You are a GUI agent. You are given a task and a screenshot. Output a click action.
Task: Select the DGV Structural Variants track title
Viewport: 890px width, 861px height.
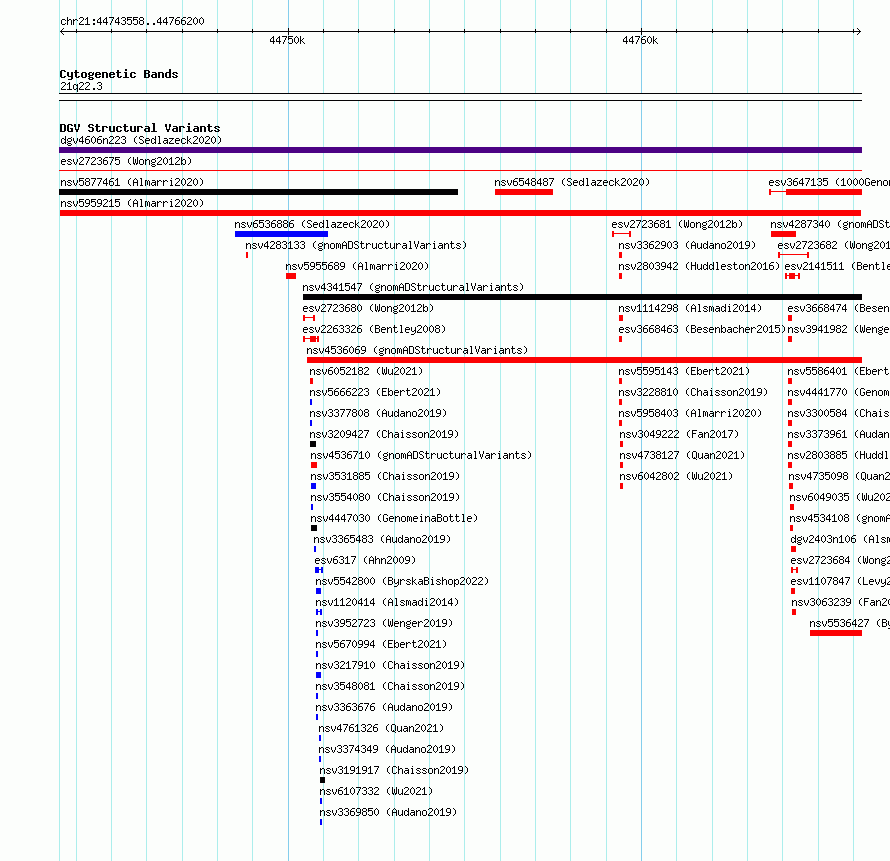point(140,128)
